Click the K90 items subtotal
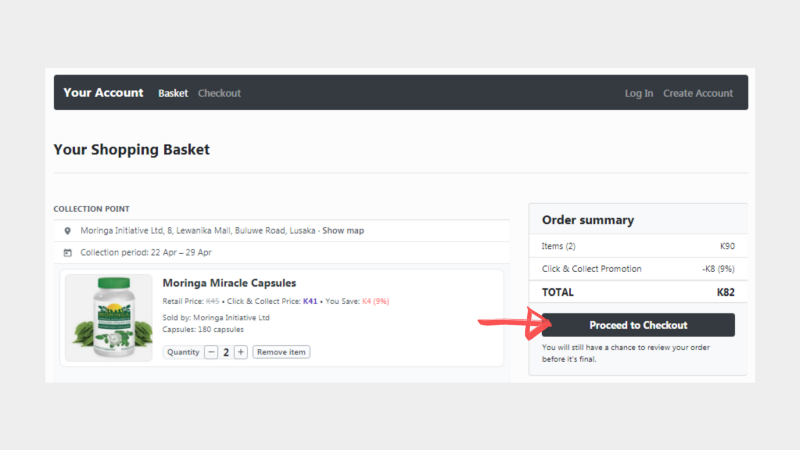The width and height of the screenshot is (800, 450). 728,246
